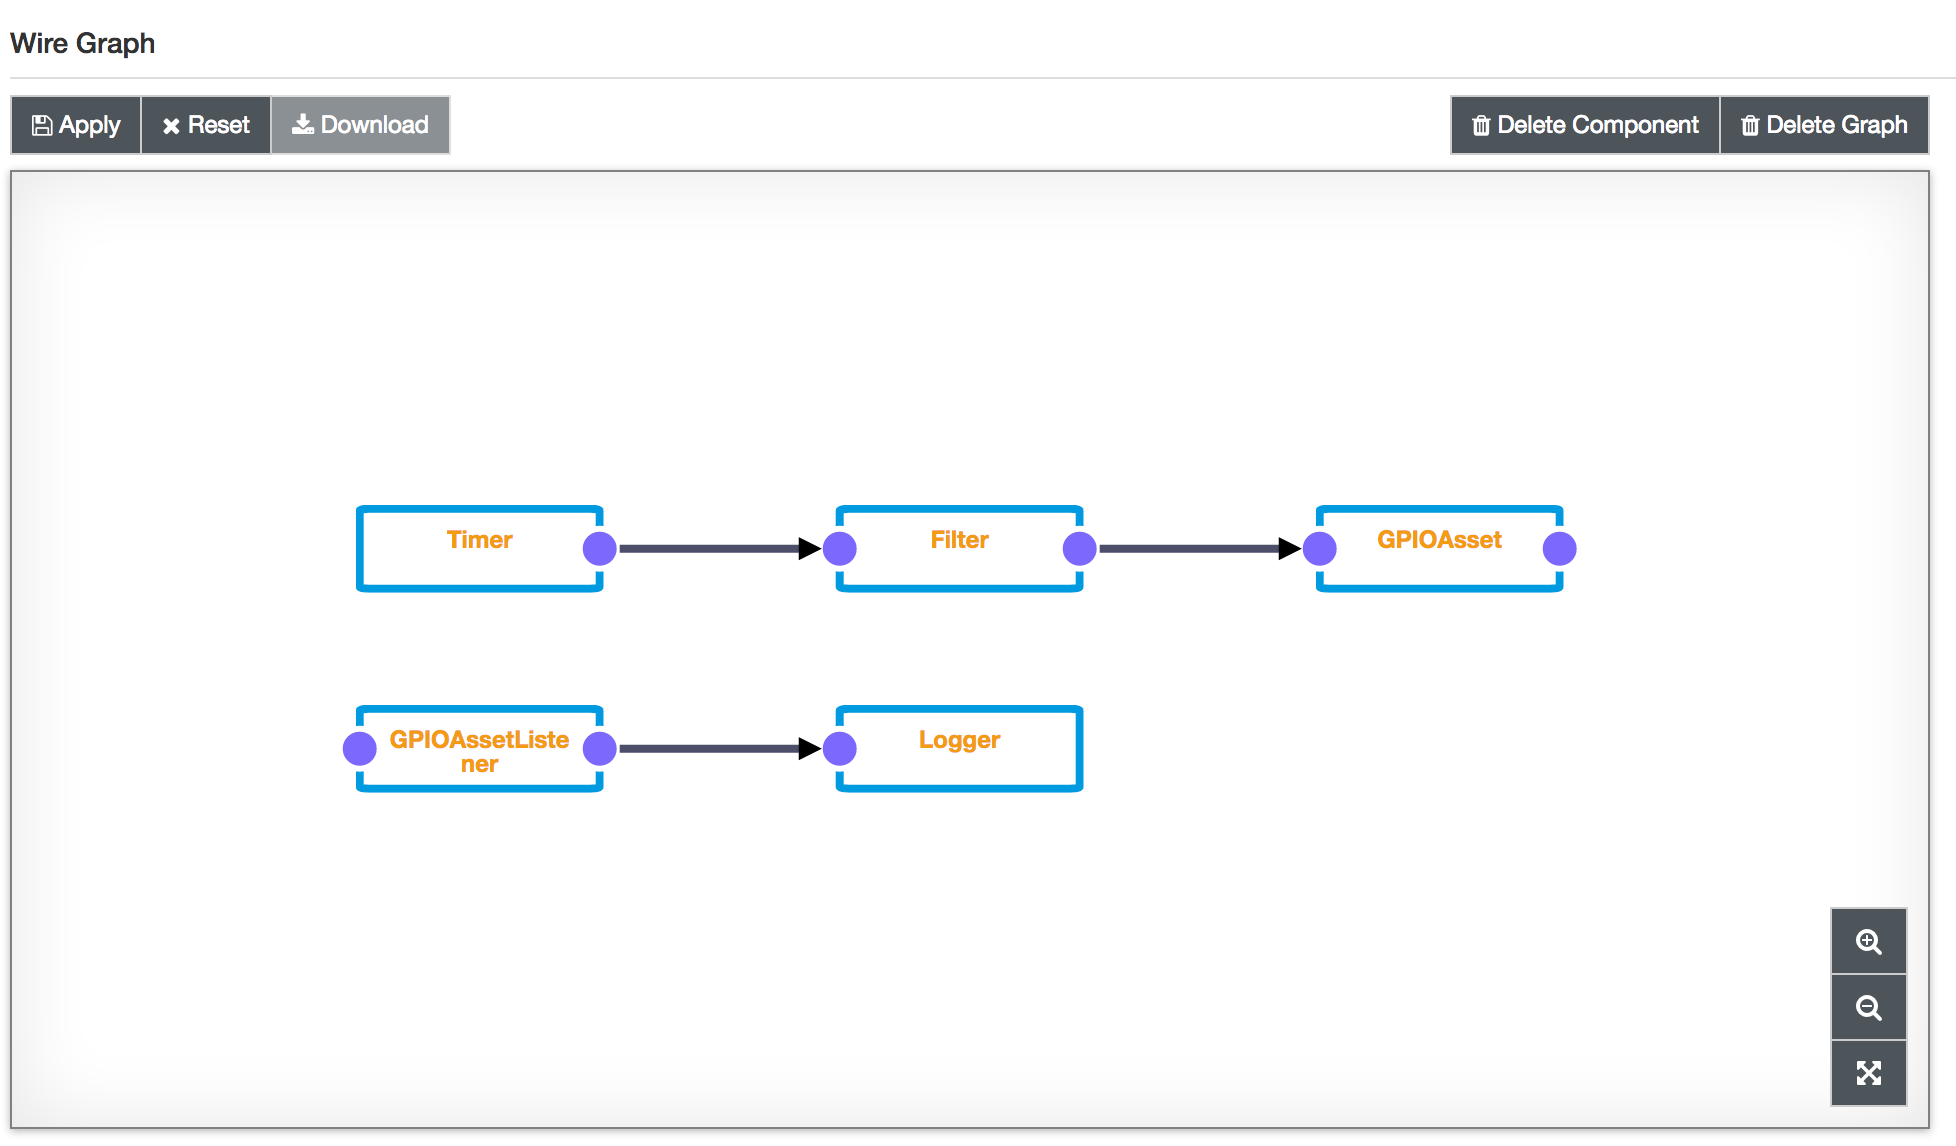Select the GPIOAssetListener component node
This screenshot has height=1146, width=1956.
coord(478,752)
